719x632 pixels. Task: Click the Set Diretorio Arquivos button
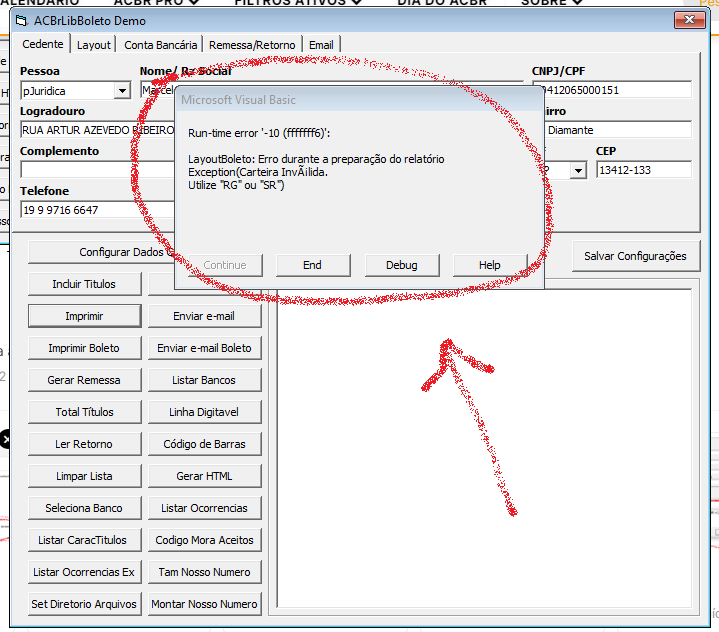pyautogui.click(x=84, y=604)
